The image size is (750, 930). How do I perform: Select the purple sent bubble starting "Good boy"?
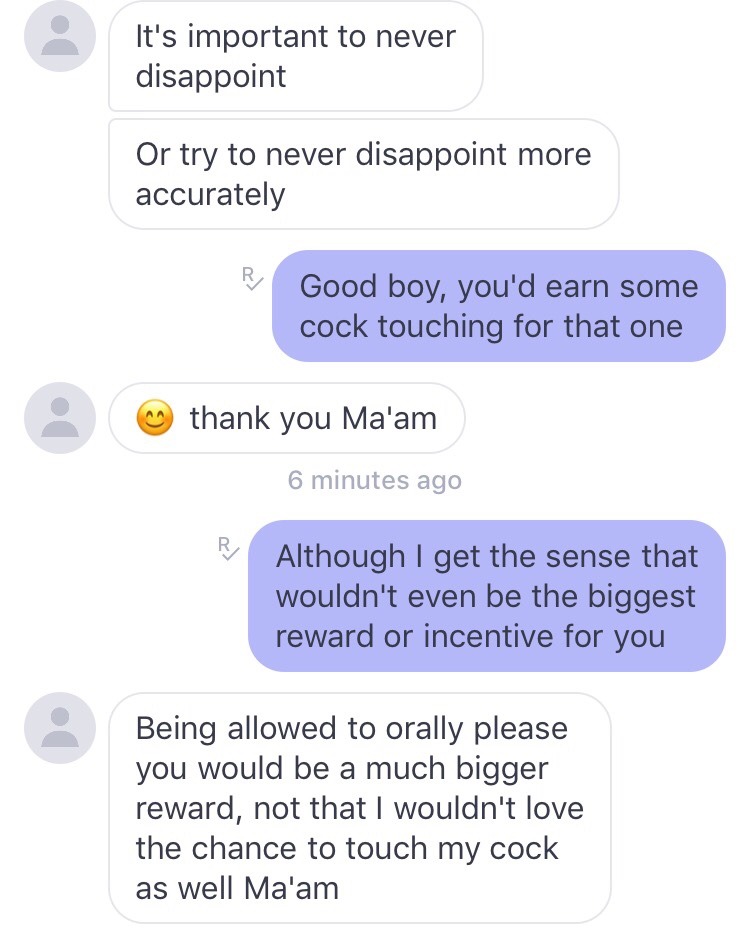point(498,306)
